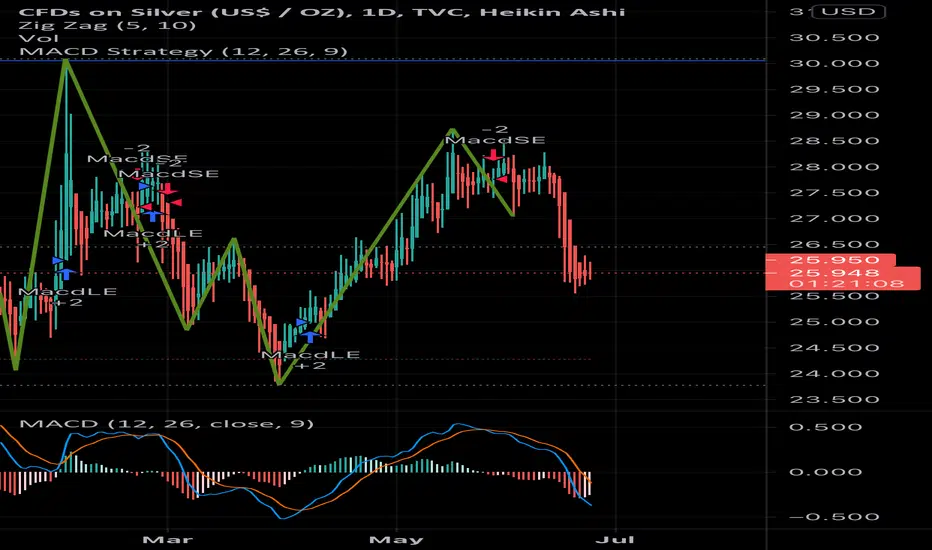The image size is (932, 550).
Task: Click the 30.000 price axis label
Action: [834, 64]
